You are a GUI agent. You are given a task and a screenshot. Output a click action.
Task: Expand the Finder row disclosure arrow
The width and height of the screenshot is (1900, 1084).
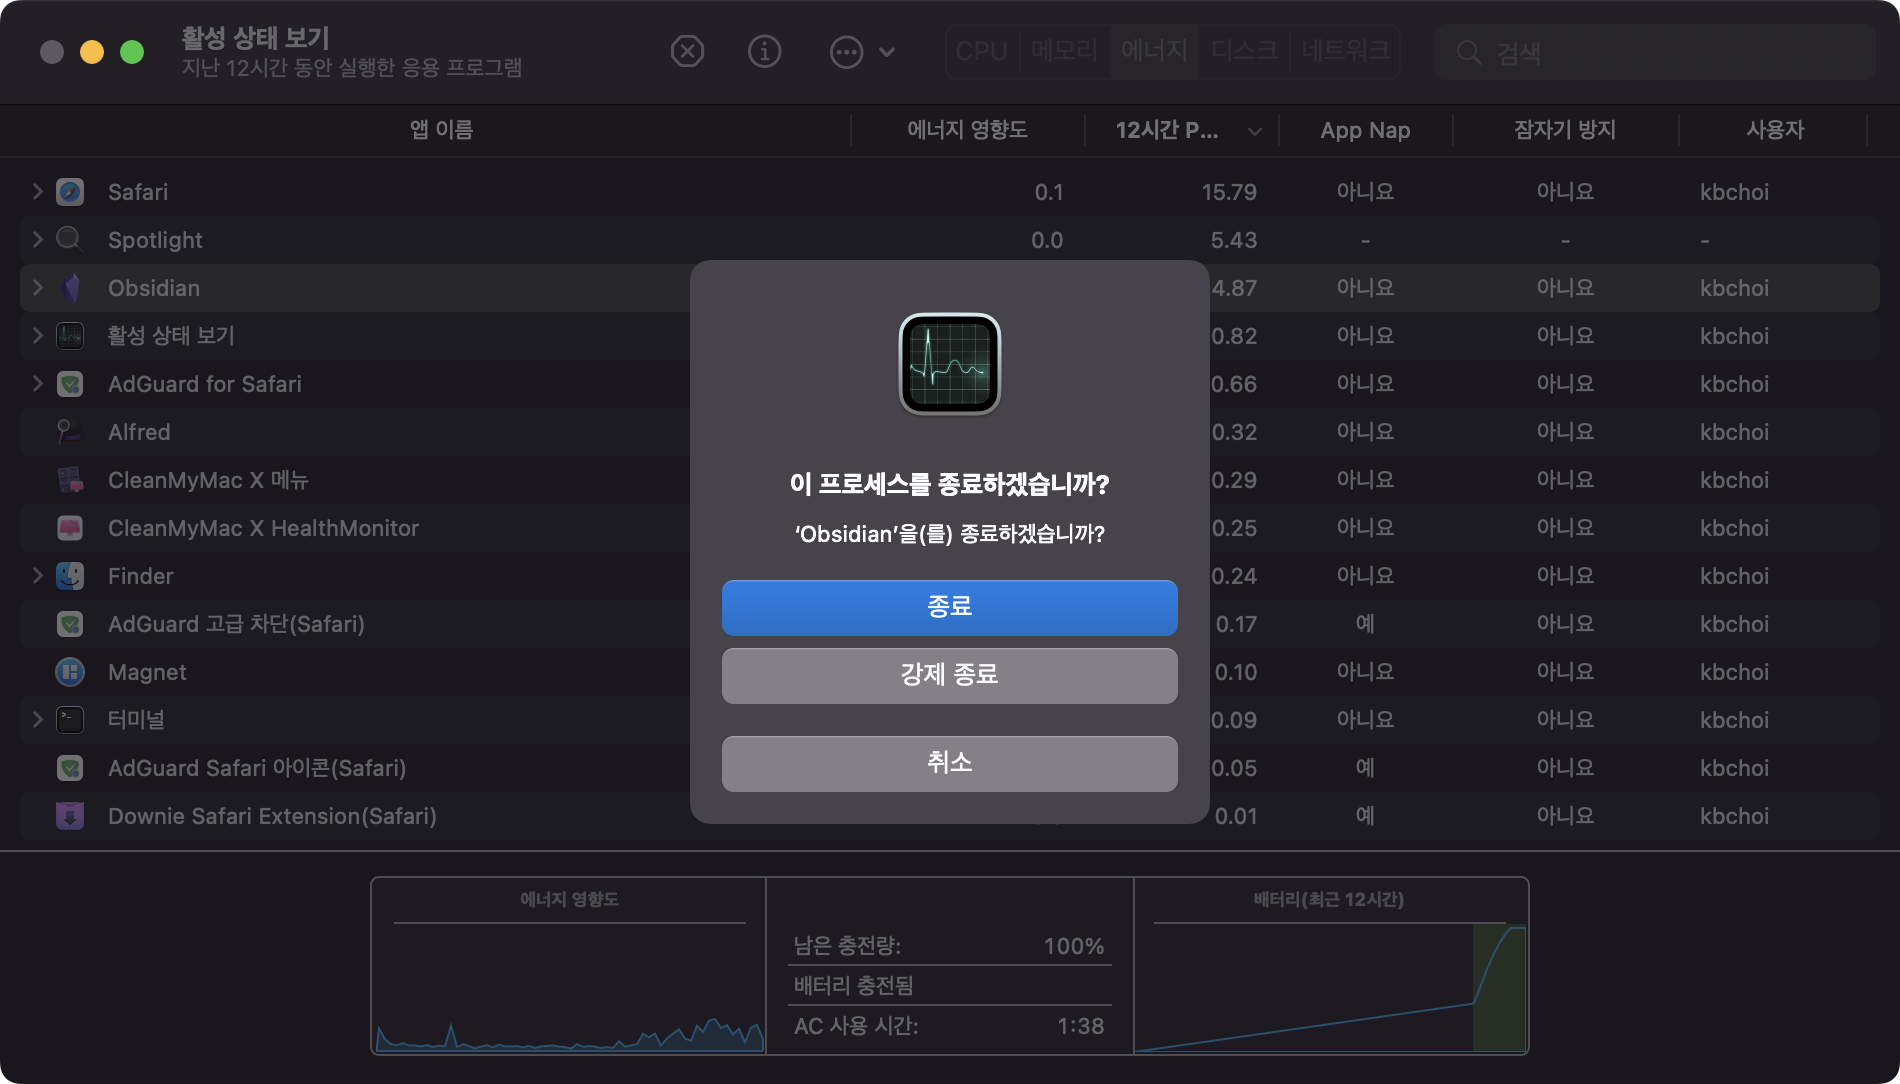point(38,575)
